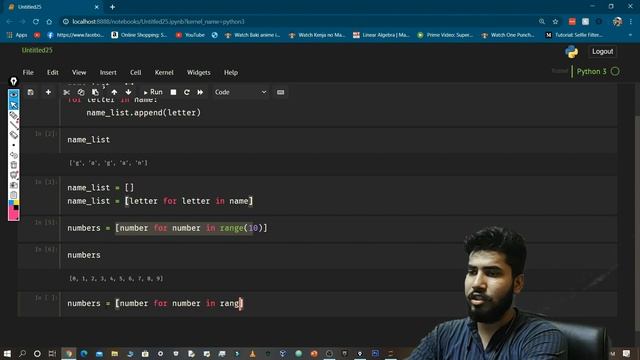The image size is (640, 360).
Task: Select the arrow cursor annotation tool
Action: (x=13, y=105)
